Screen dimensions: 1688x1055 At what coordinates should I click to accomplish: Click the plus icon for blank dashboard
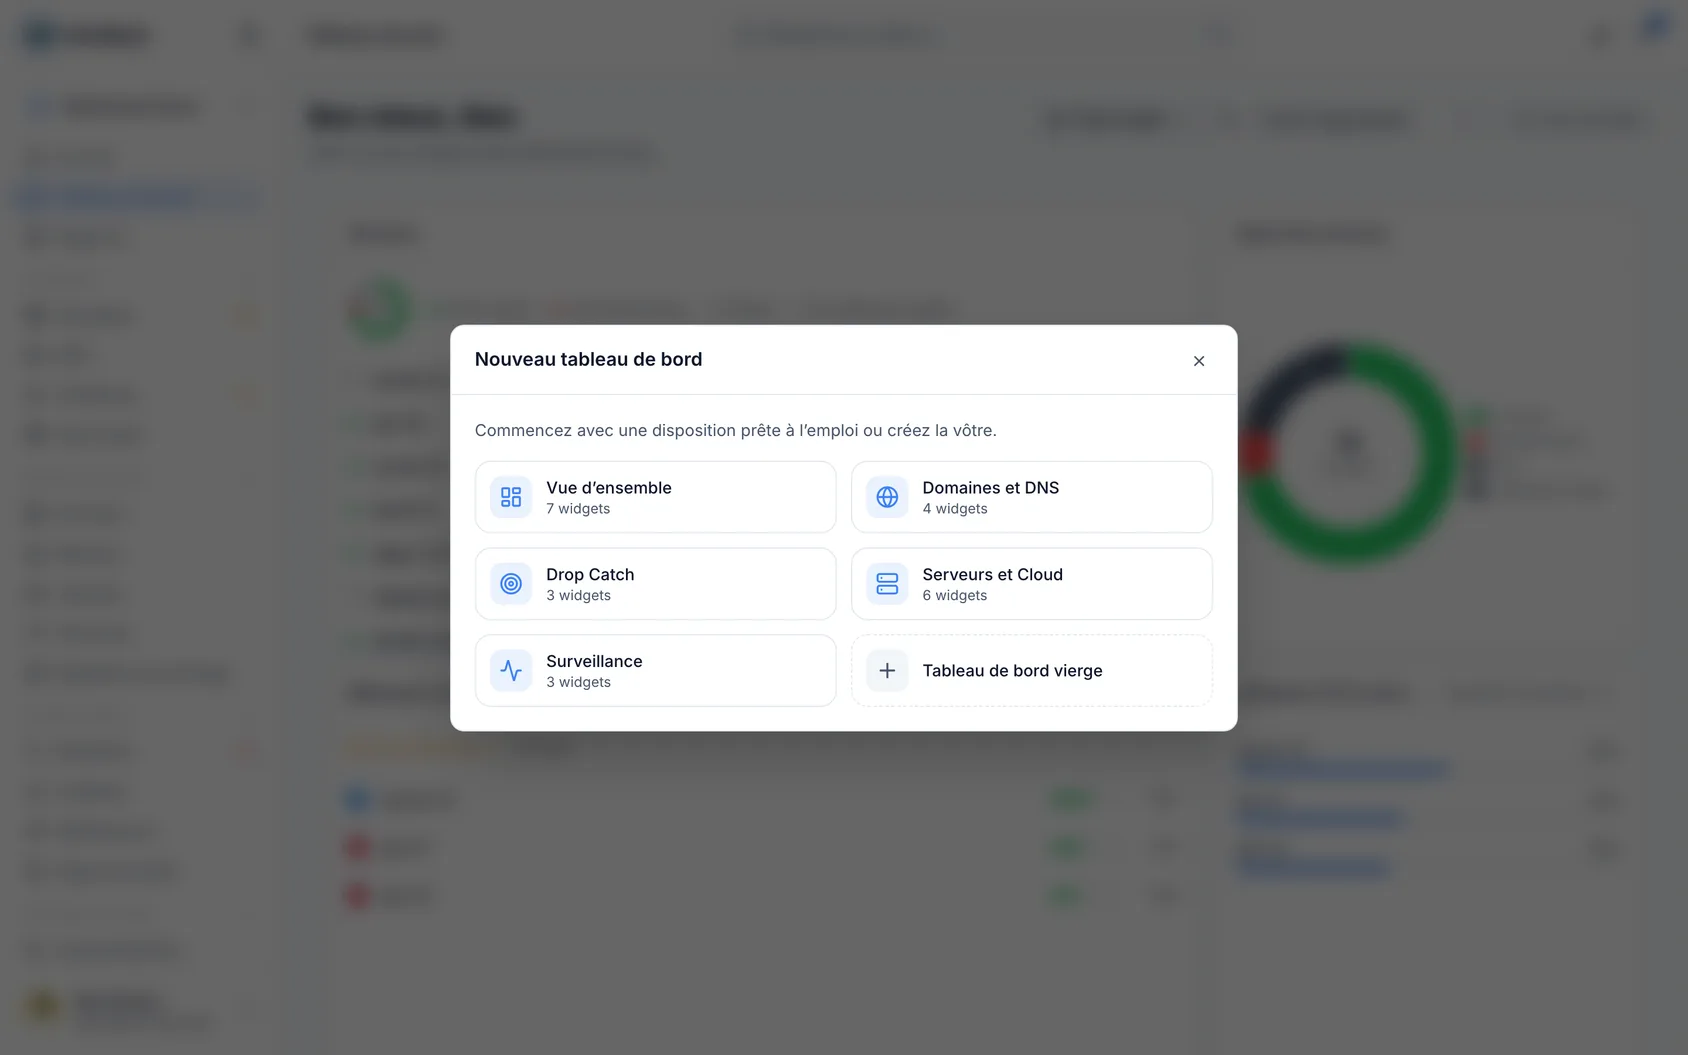[x=887, y=671]
